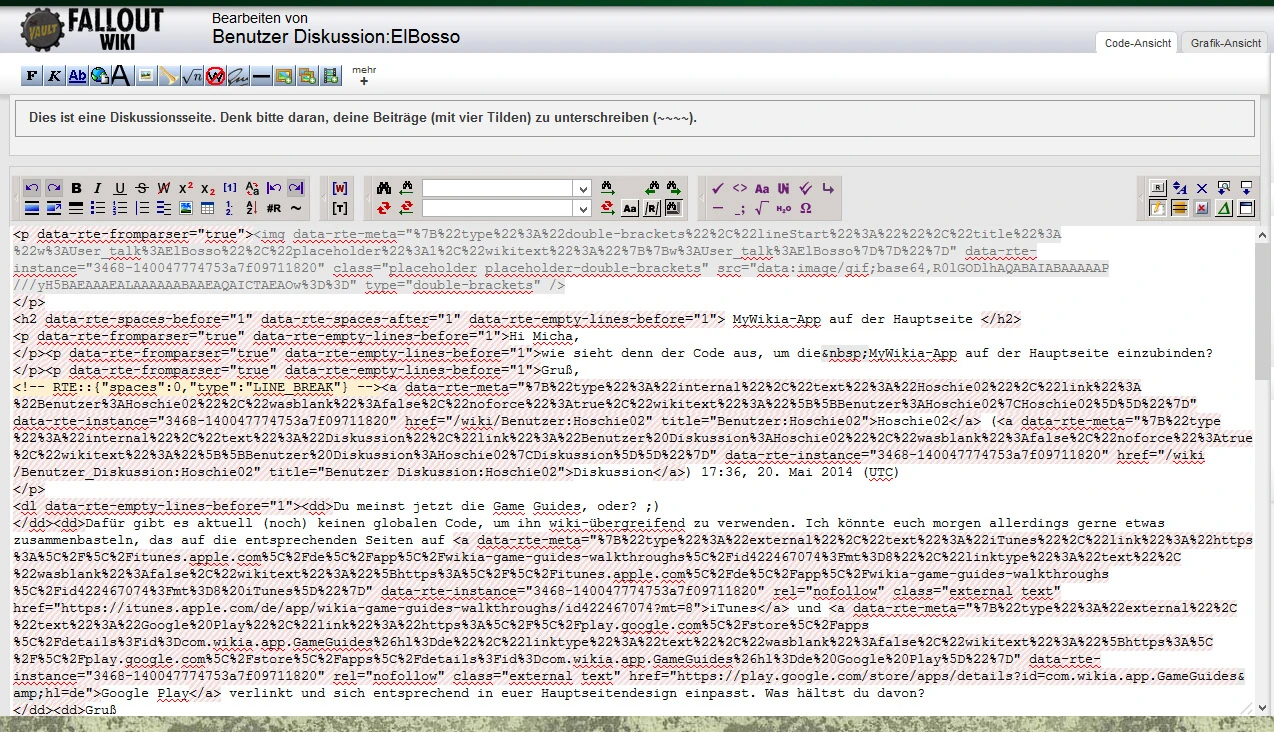
Task: Switch to the Code-Ansicht tab
Action: (x=1137, y=43)
